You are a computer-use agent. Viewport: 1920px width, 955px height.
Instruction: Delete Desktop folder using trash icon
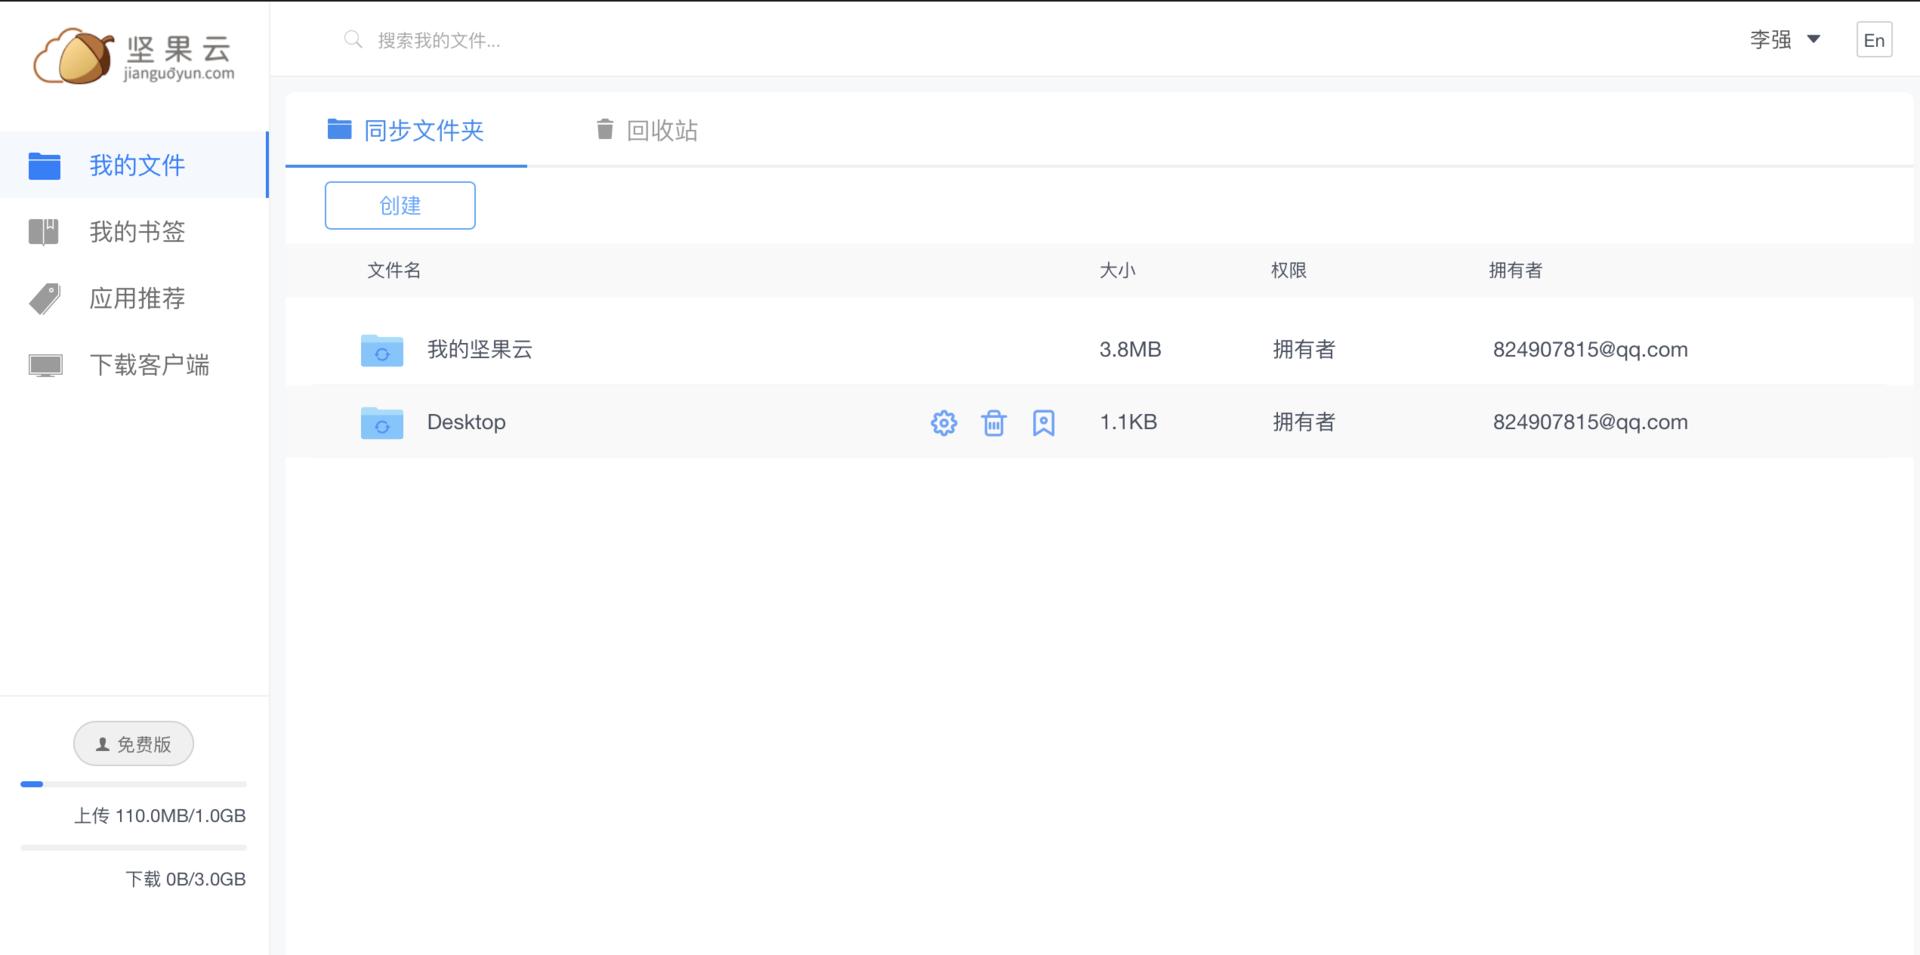pos(993,423)
